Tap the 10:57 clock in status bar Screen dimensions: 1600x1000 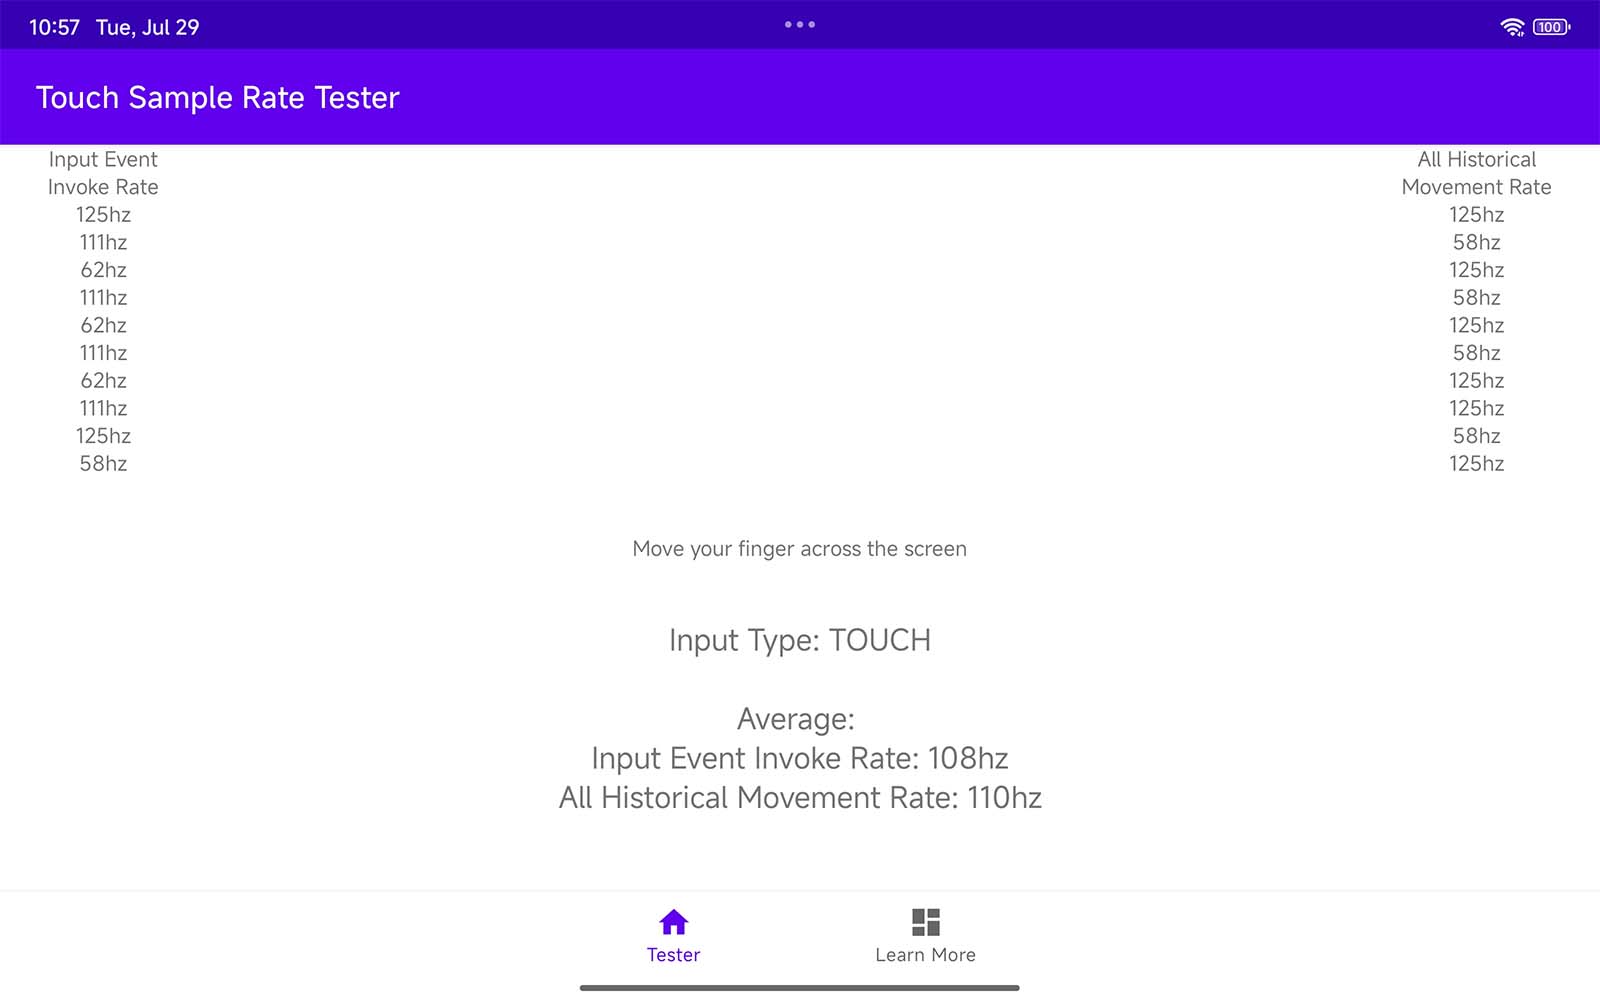click(54, 27)
